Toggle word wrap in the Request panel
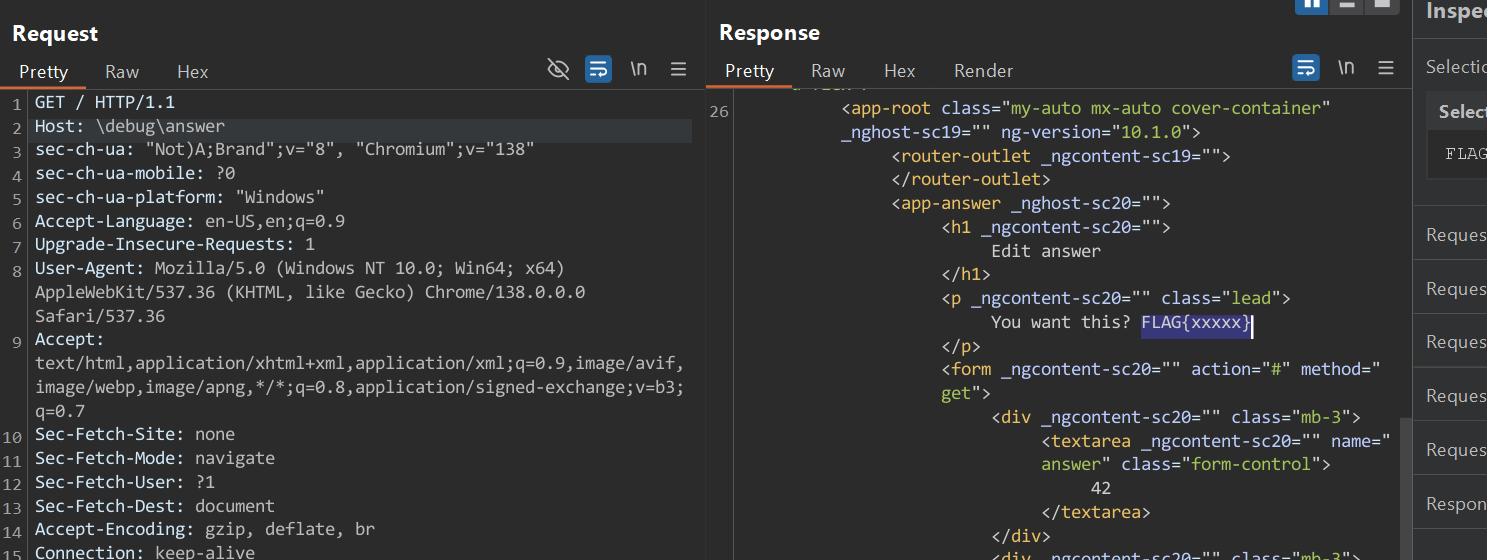 click(x=598, y=69)
